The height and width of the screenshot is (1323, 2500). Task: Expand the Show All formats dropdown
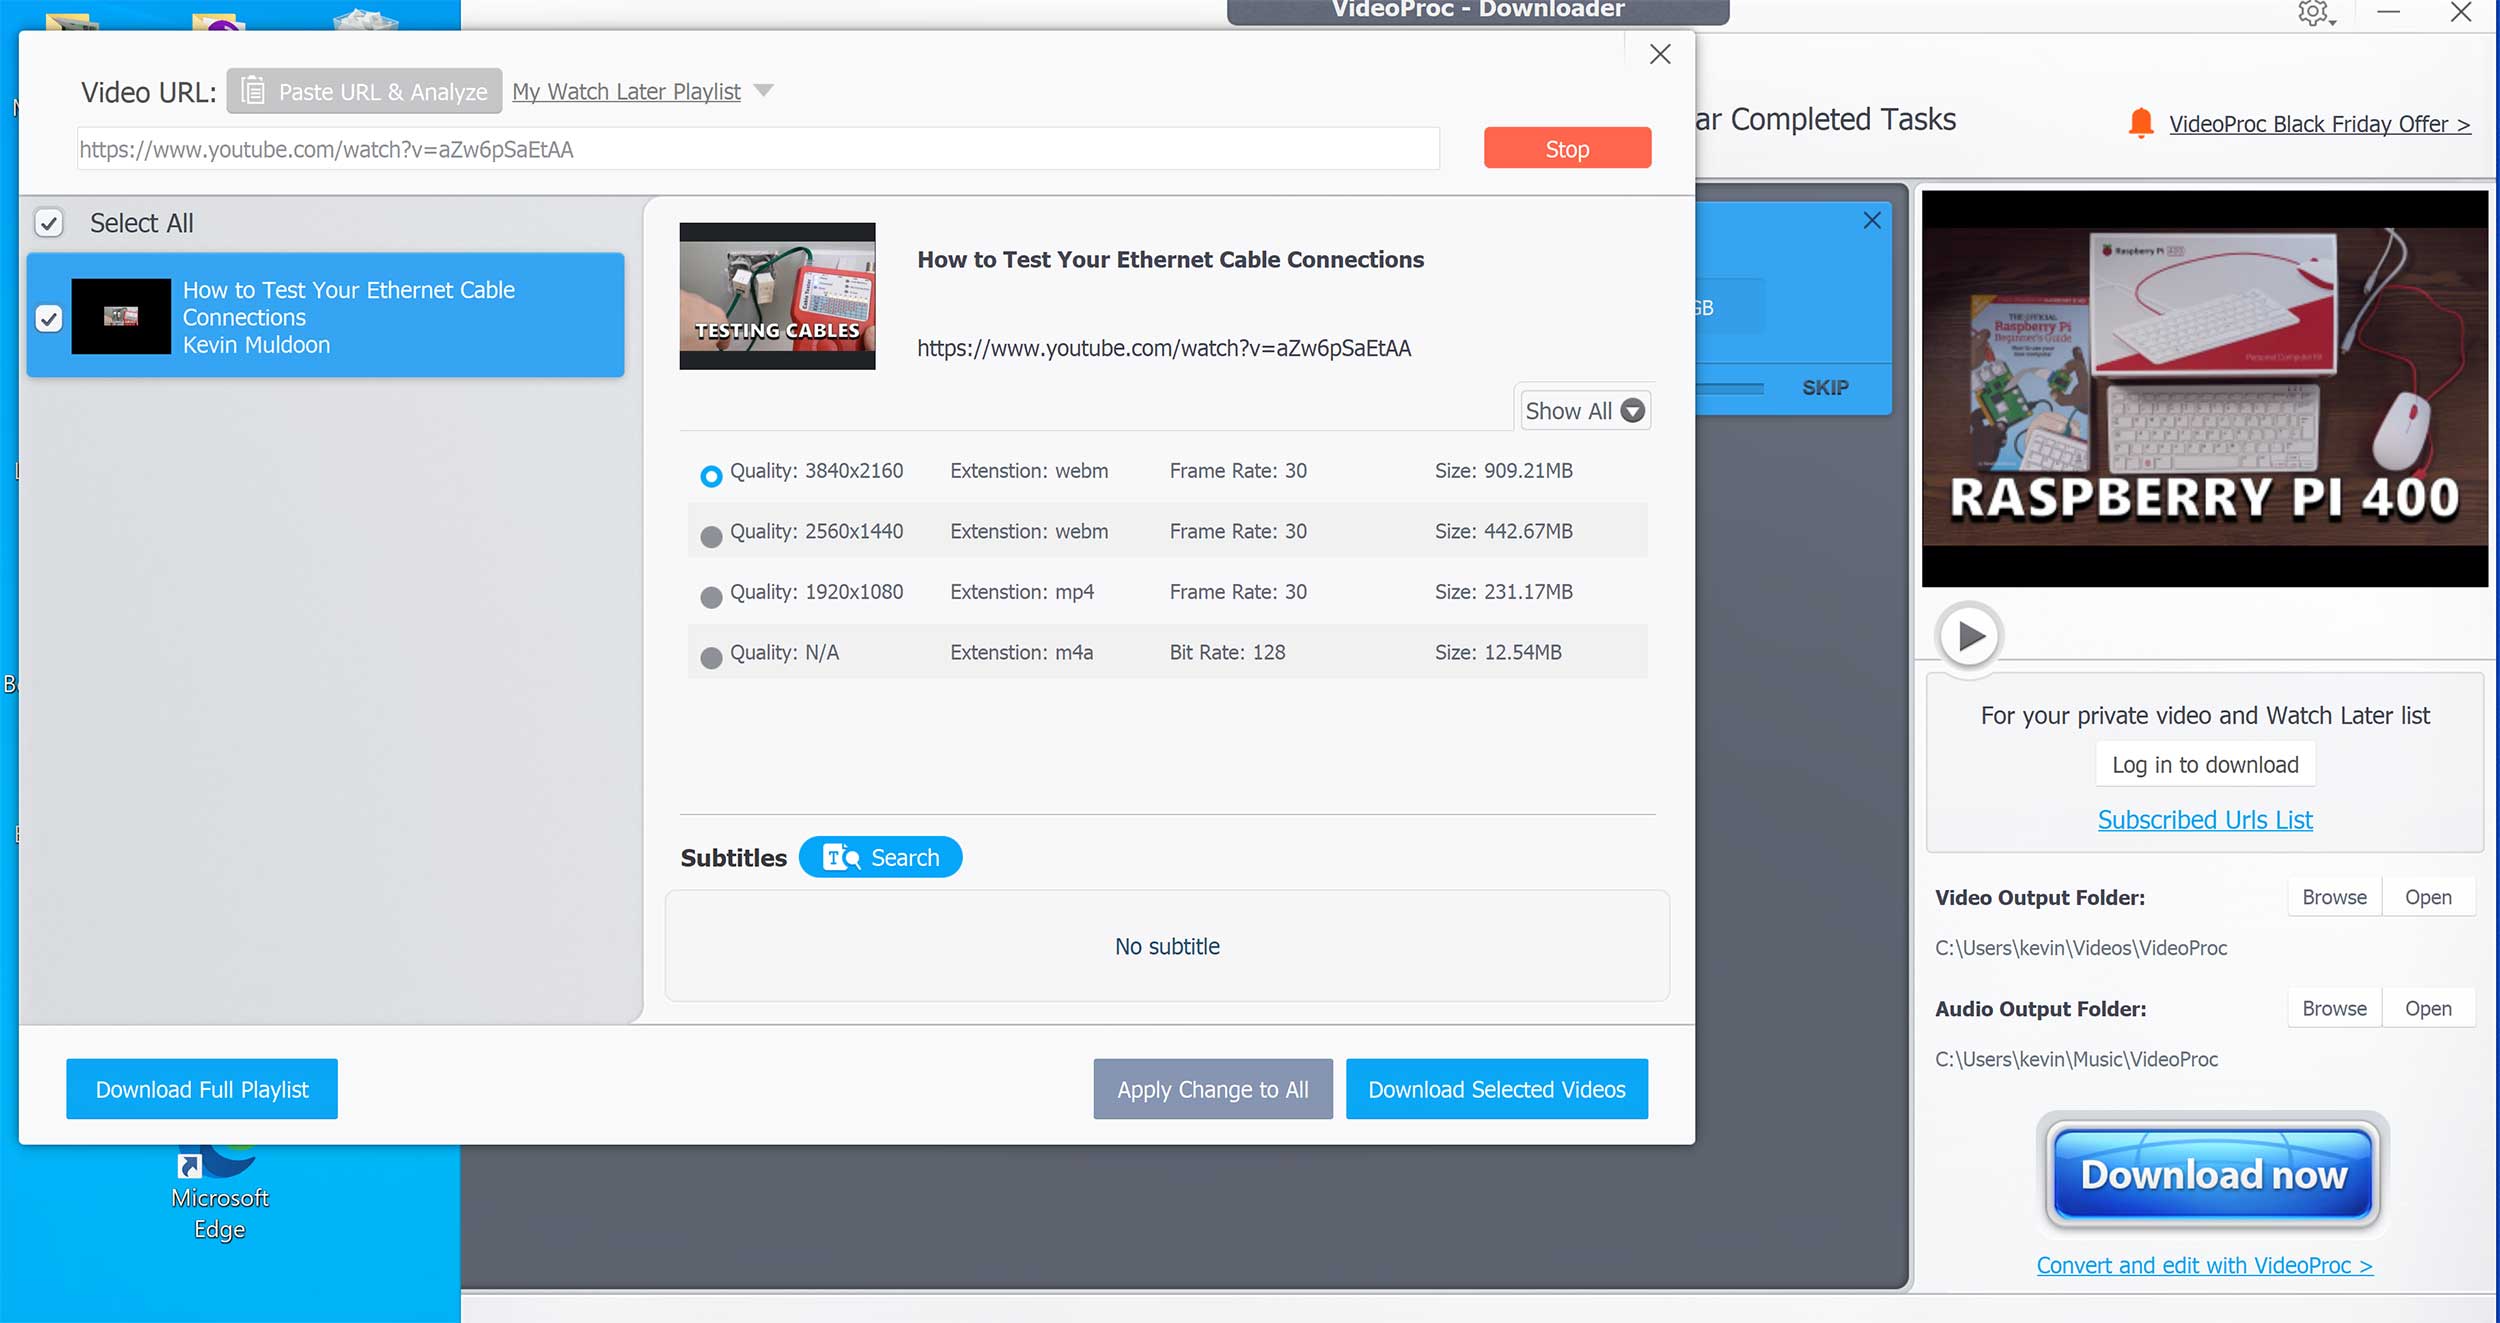(1585, 410)
